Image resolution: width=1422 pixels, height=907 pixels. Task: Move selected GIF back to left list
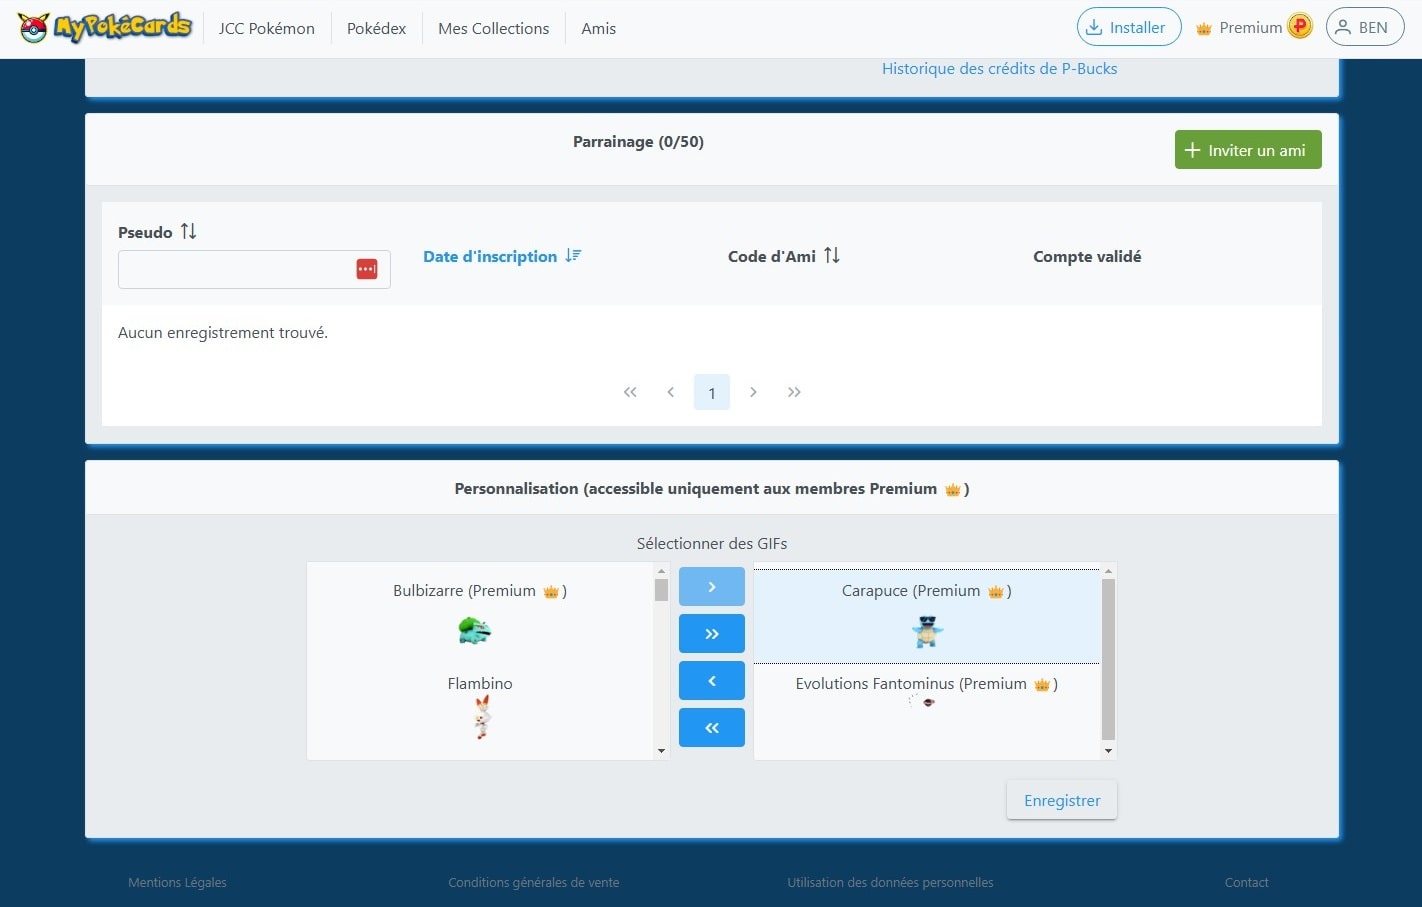(711, 681)
